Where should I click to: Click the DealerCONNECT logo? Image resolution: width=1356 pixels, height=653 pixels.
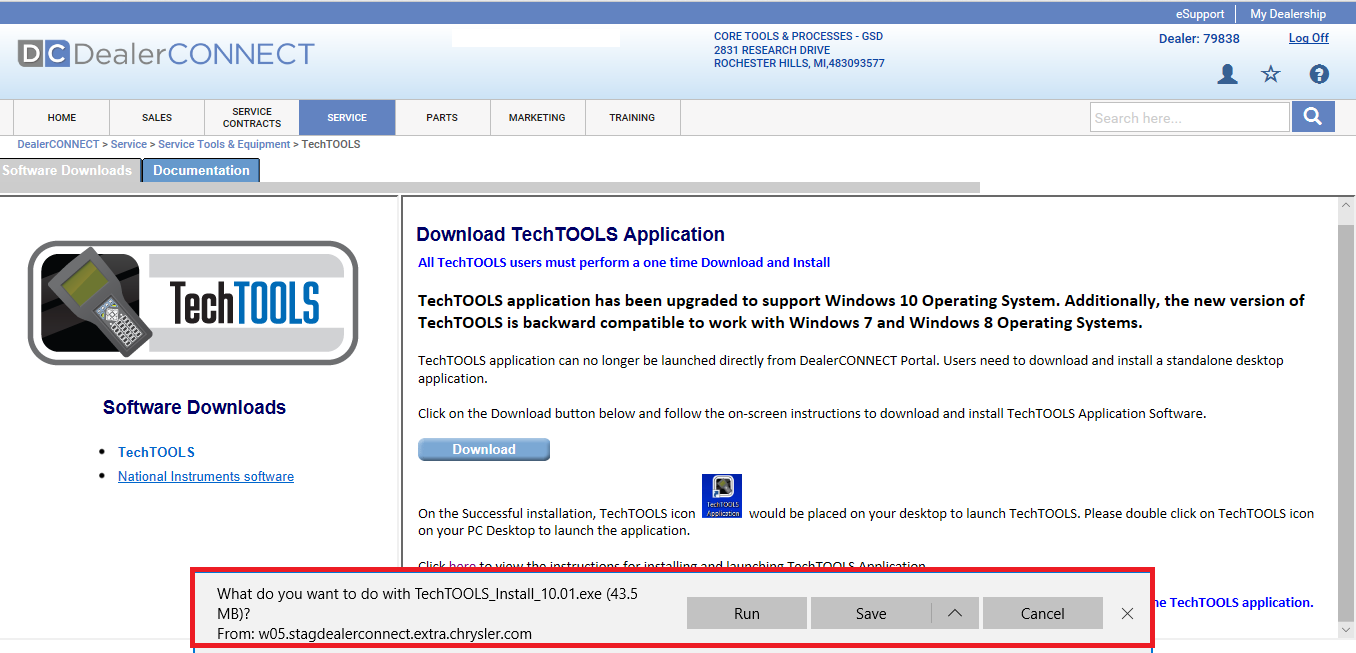pyautogui.click(x=165, y=54)
